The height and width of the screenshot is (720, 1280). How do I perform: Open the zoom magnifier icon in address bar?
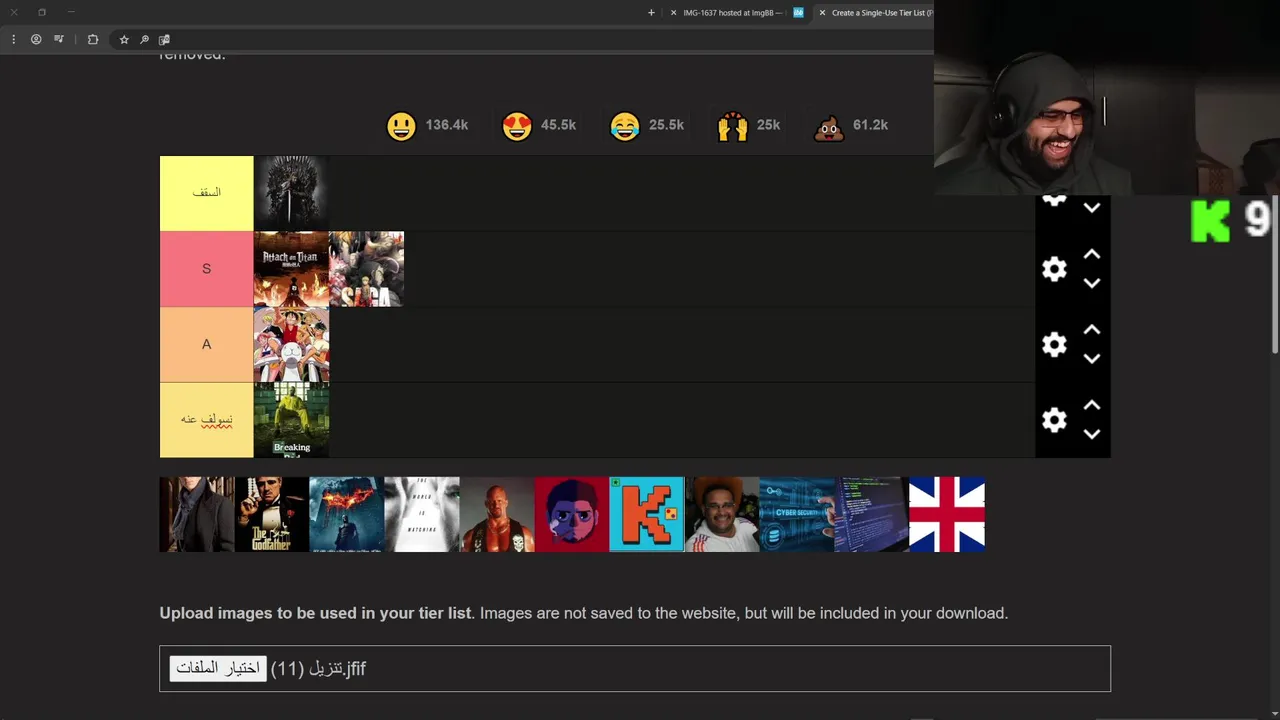coord(144,39)
